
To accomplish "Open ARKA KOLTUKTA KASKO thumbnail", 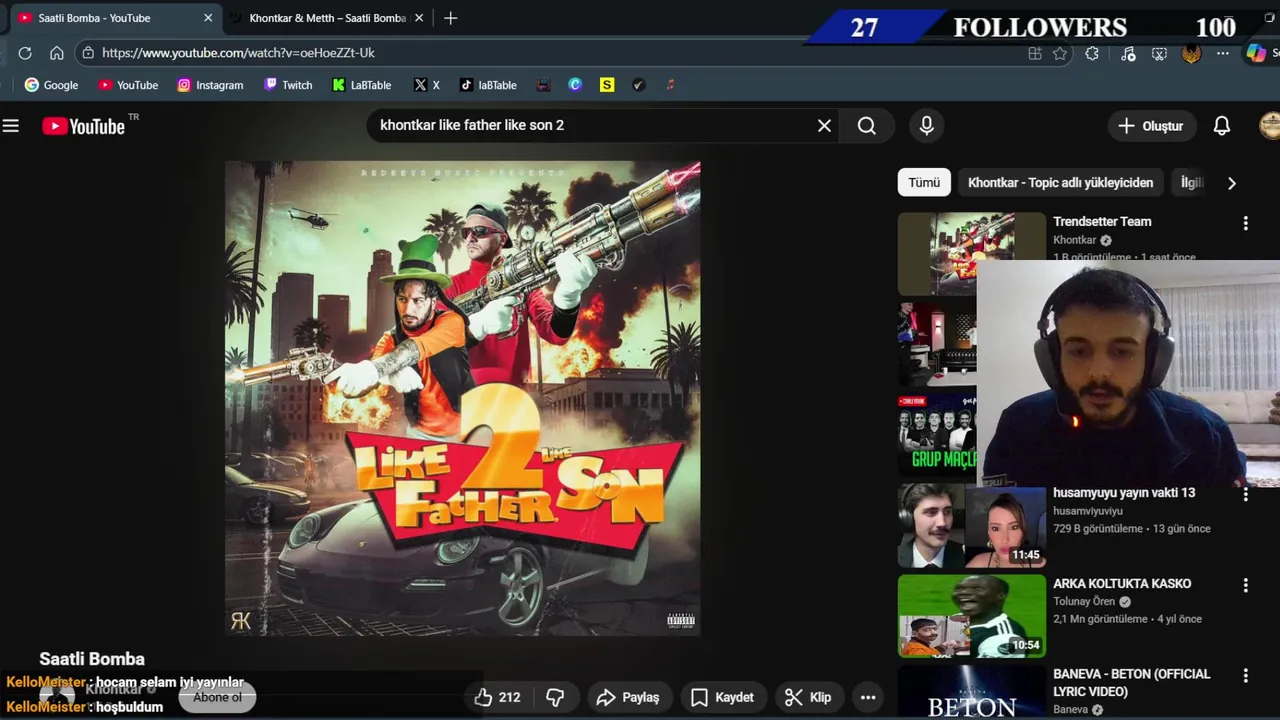I will (971, 616).
